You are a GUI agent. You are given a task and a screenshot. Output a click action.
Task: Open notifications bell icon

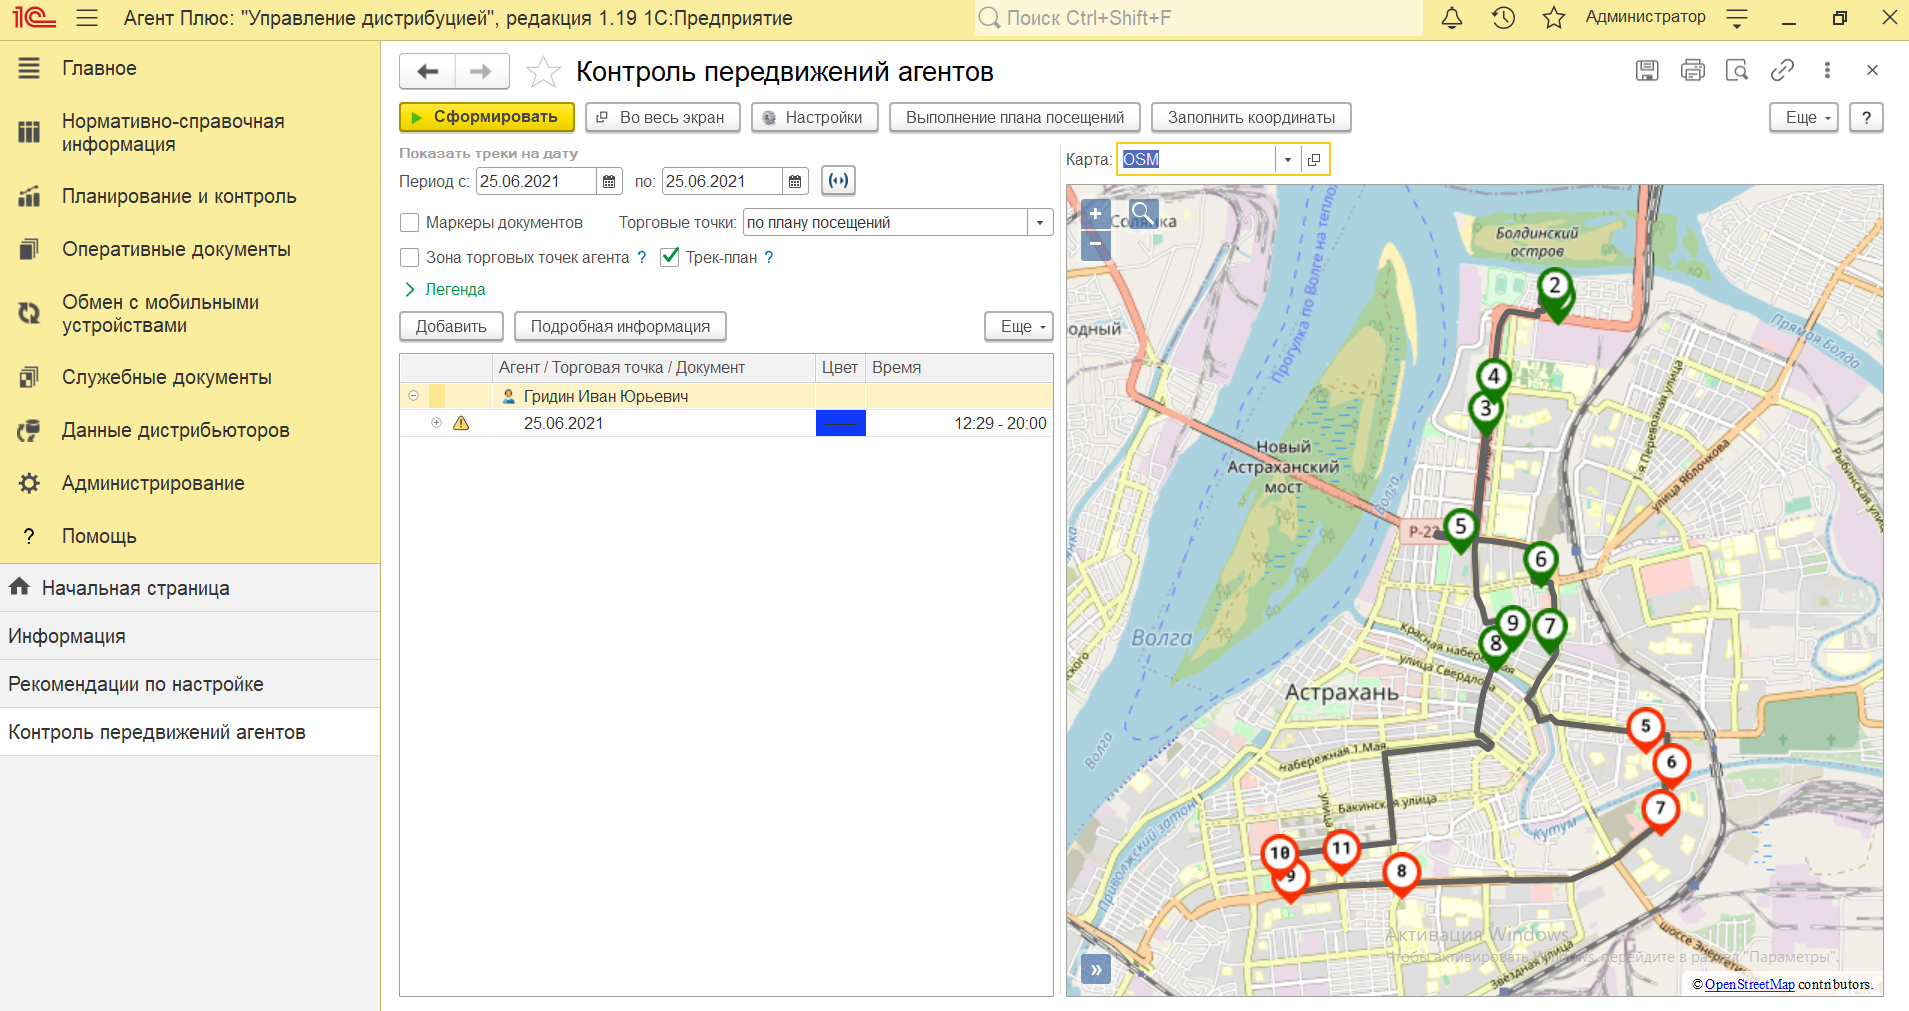click(x=1452, y=18)
